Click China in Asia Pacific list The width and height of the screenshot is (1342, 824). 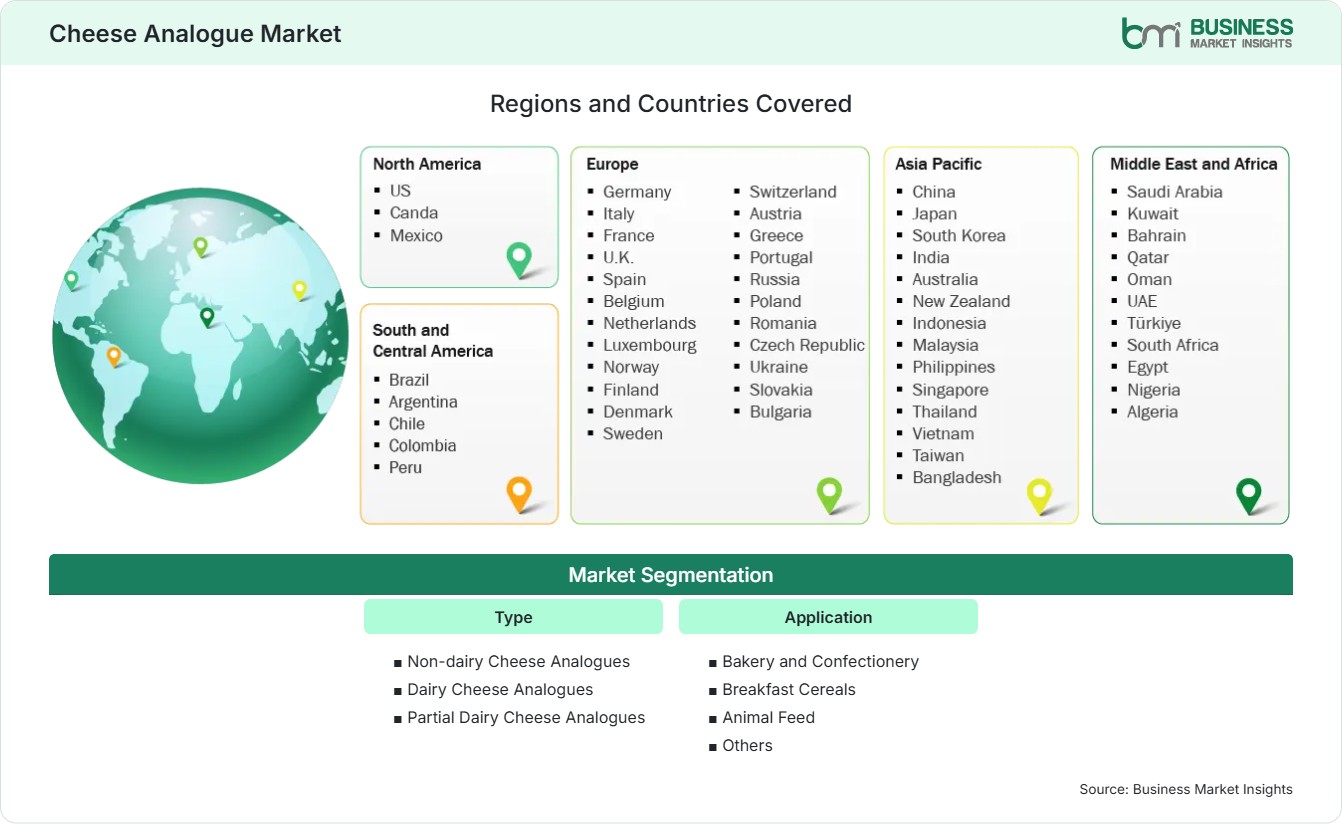click(934, 191)
